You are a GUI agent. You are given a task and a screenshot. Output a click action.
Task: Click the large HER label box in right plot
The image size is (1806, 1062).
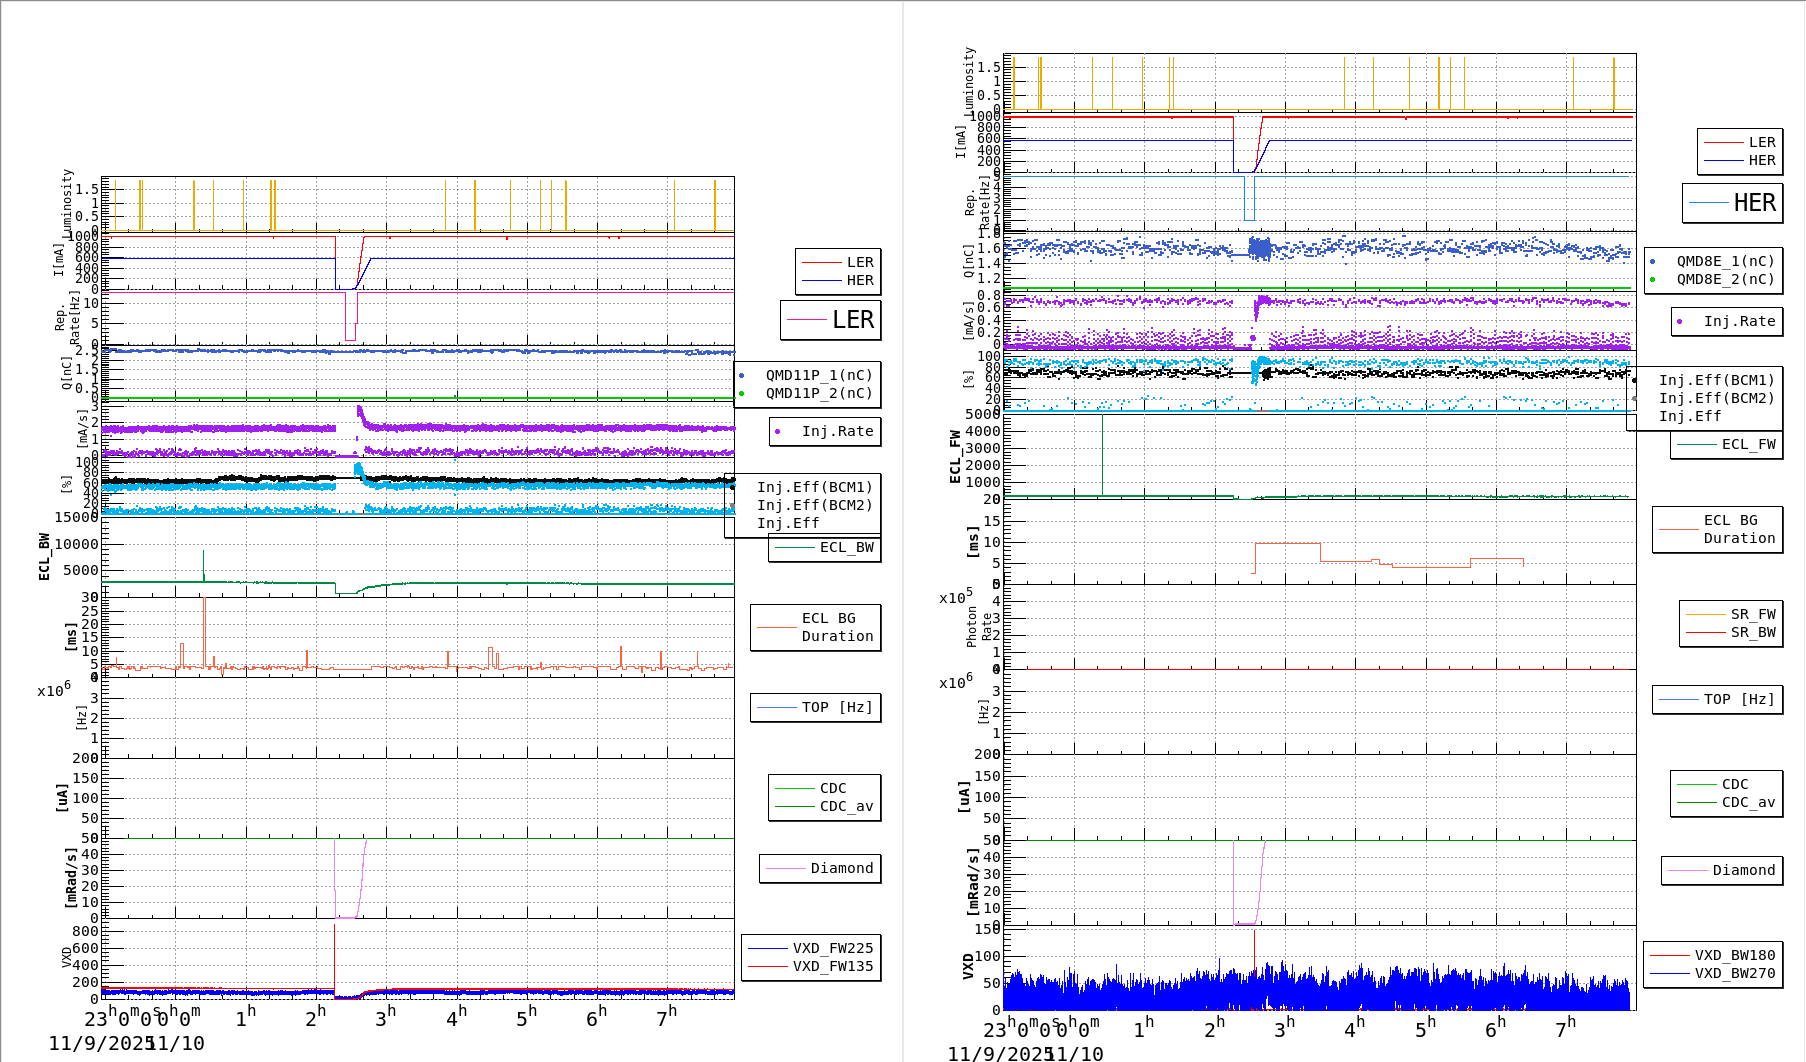[x=1732, y=203]
